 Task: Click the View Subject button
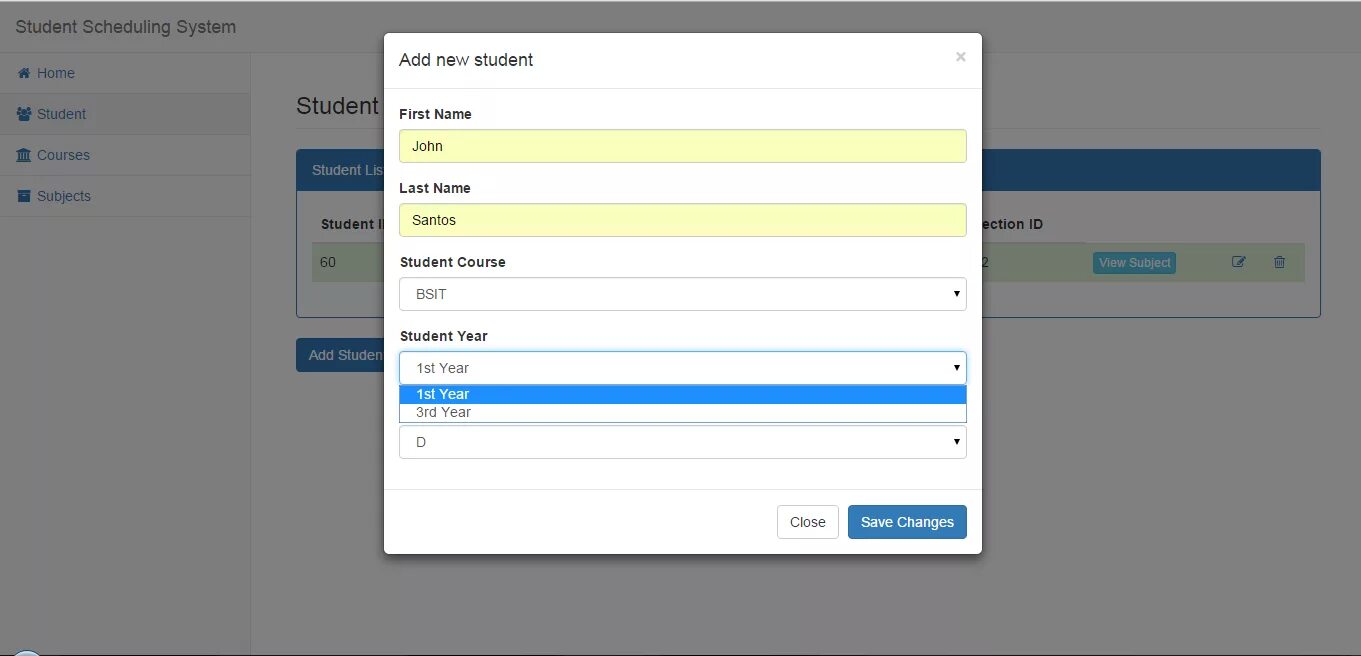tap(1134, 263)
